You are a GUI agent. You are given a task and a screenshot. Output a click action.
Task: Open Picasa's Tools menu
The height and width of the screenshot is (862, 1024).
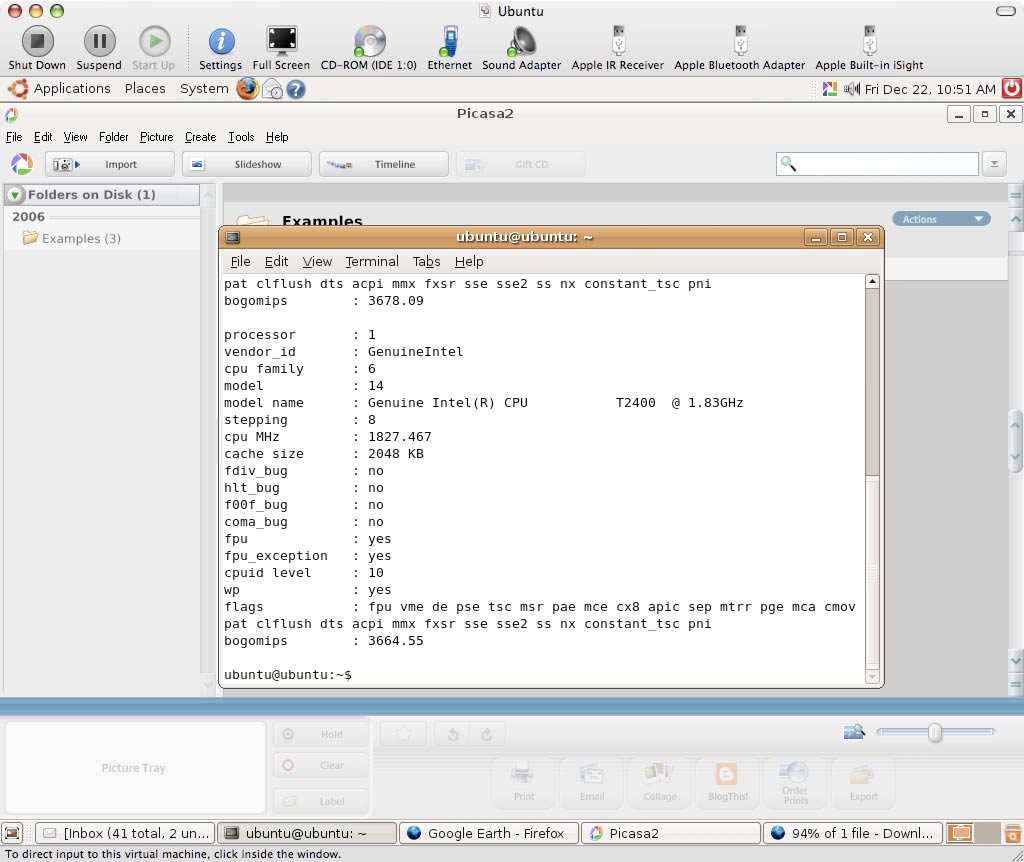pyautogui.click(x=241, y=137)
